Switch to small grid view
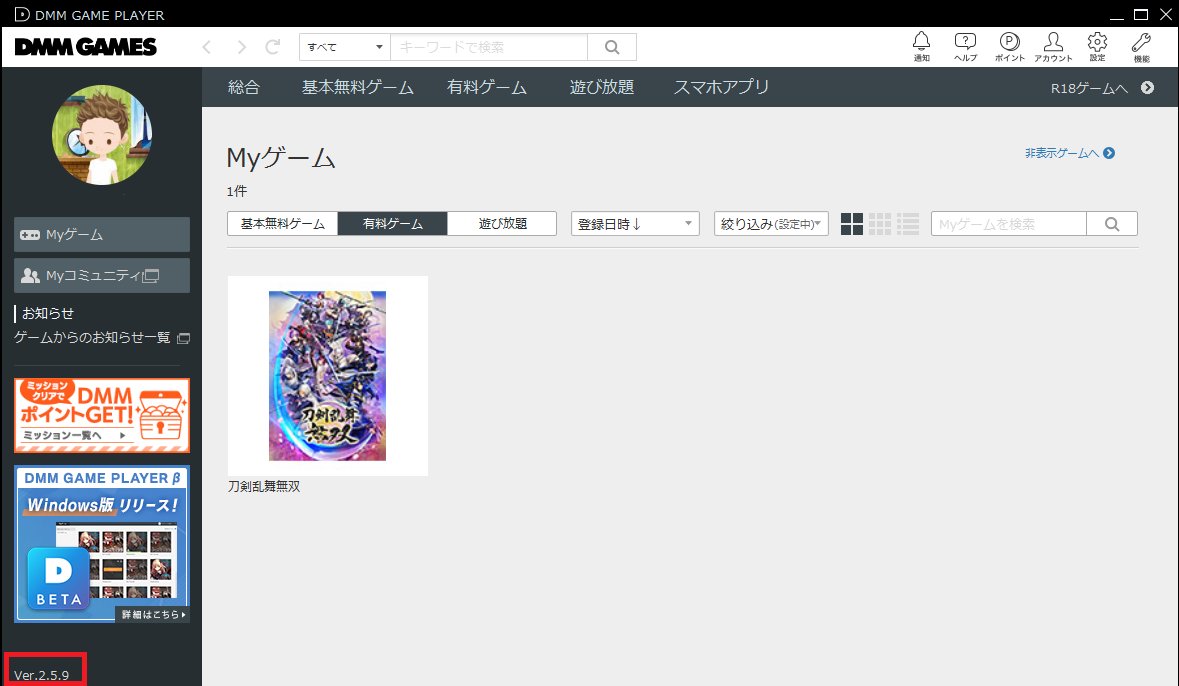1179x686 pixels. pyautogui.click(x=880, y=223)
